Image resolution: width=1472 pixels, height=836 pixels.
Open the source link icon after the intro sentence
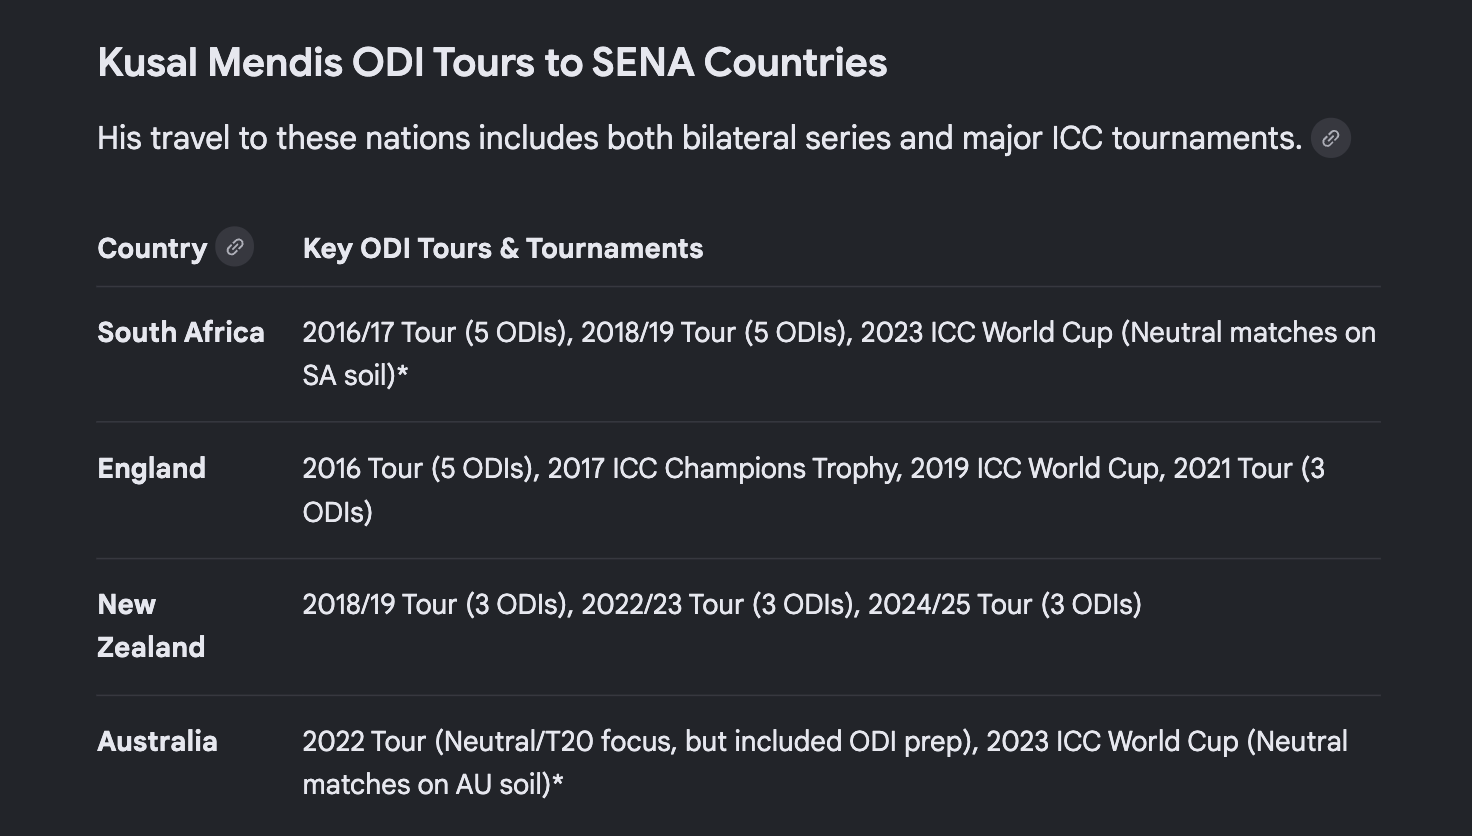[x=1330, y=138]
